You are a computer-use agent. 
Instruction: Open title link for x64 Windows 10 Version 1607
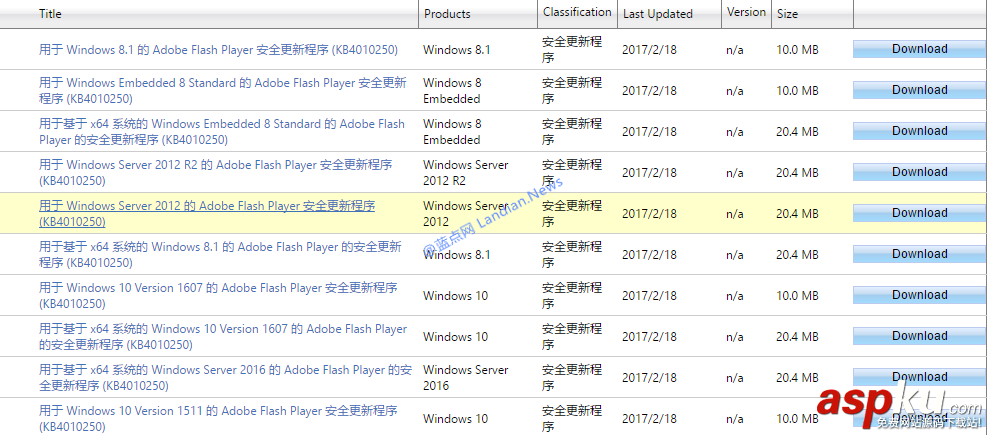click(x=223, y=329)
